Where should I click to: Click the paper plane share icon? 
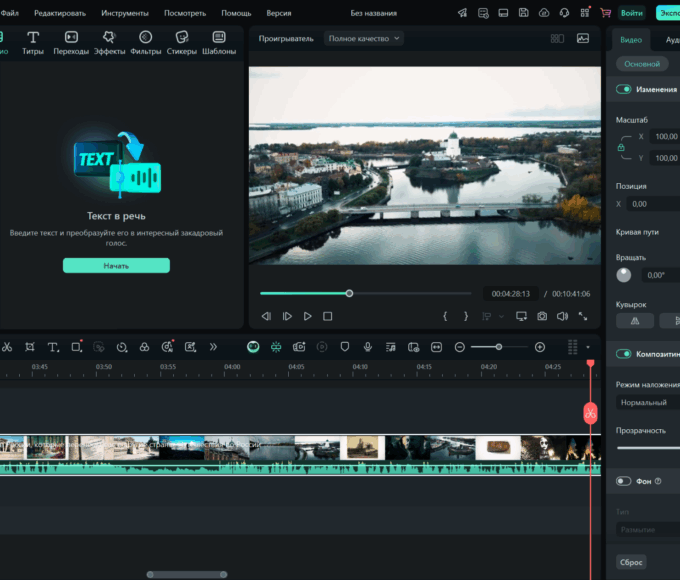(x=462, y=13)
